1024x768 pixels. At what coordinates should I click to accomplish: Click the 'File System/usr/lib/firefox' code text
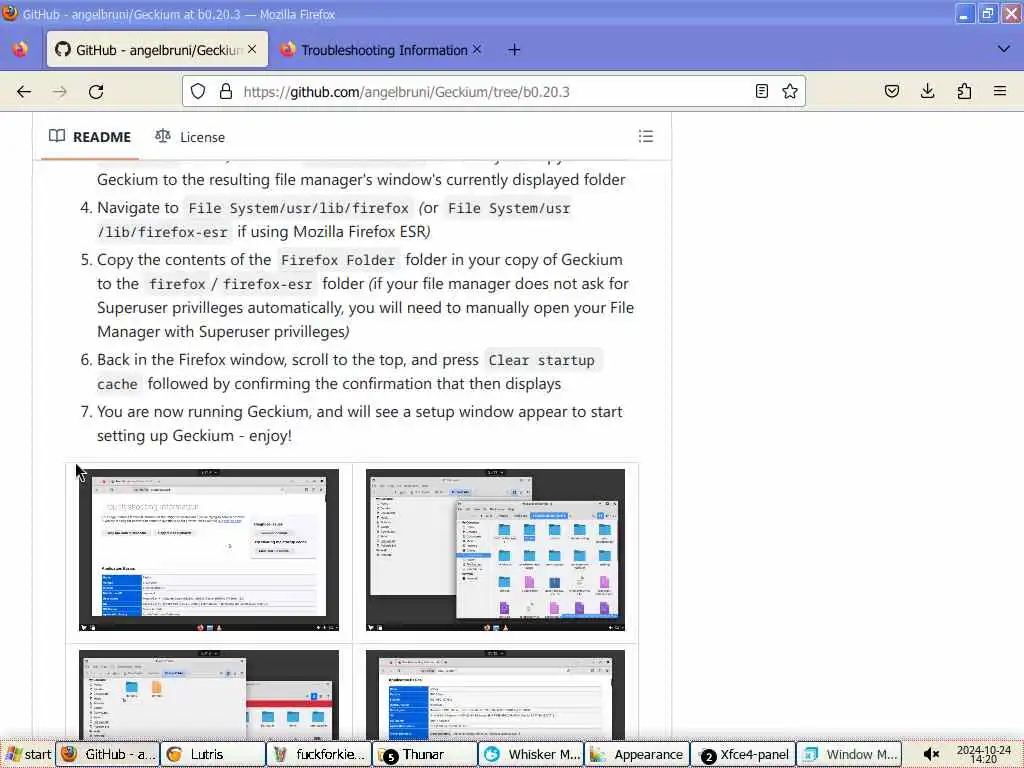[298, 209]
